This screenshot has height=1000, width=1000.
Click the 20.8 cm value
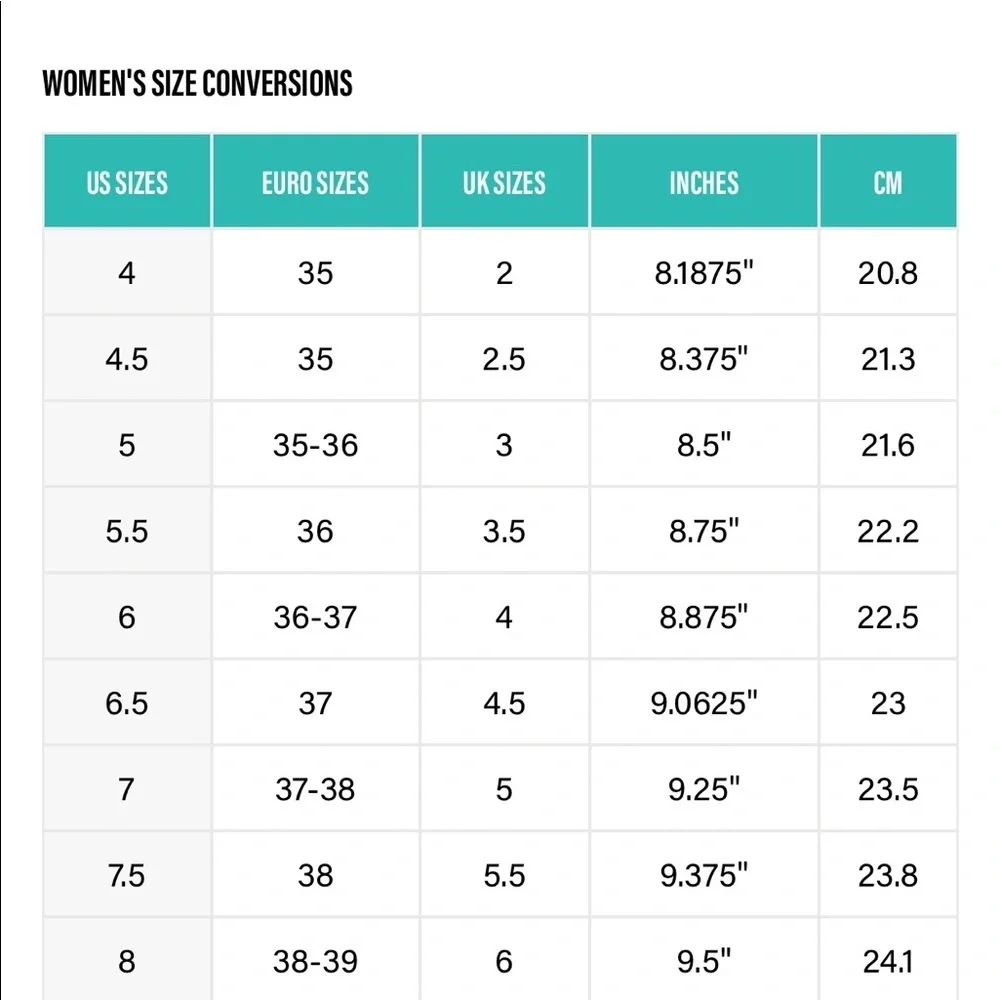(x=888, y=273)
